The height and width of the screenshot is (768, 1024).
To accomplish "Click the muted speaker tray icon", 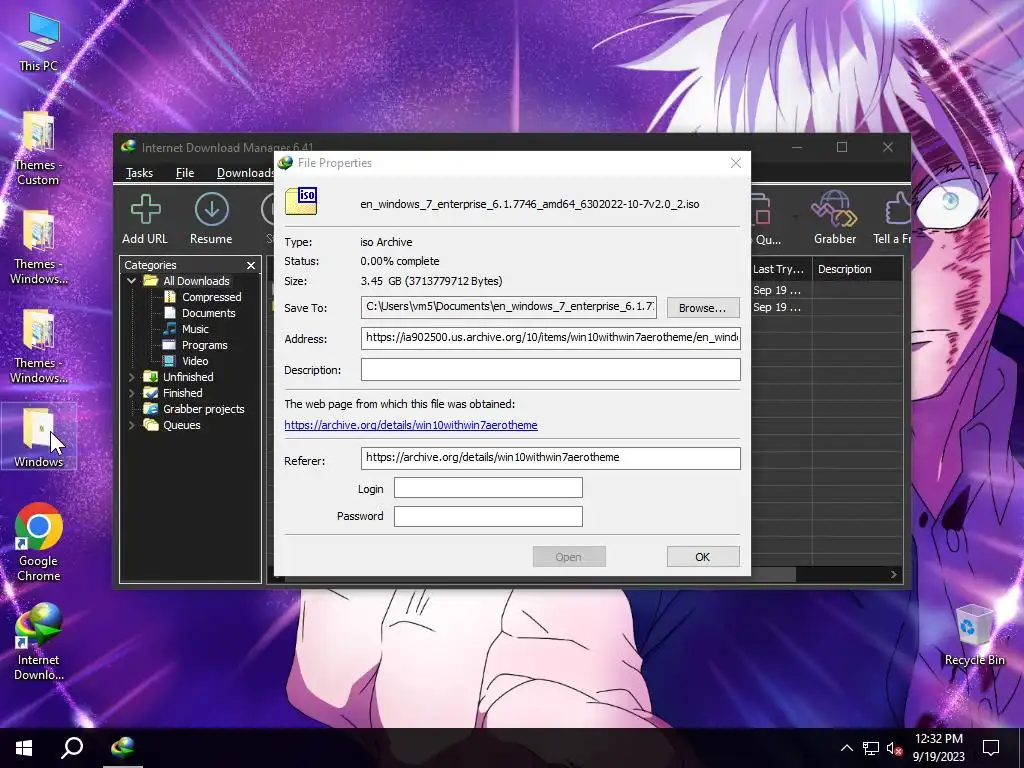I will coord(894,748).
